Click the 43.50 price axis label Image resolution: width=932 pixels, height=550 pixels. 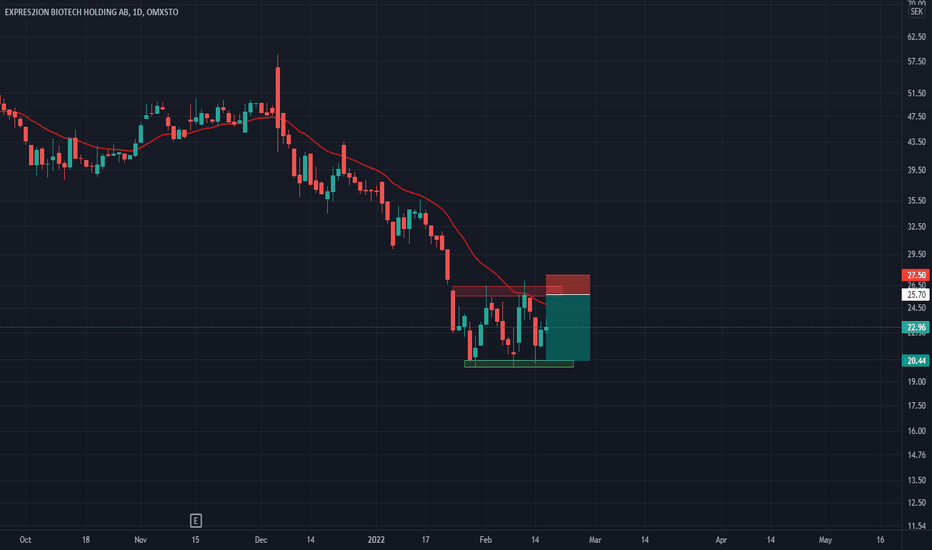tap(917, 142)
